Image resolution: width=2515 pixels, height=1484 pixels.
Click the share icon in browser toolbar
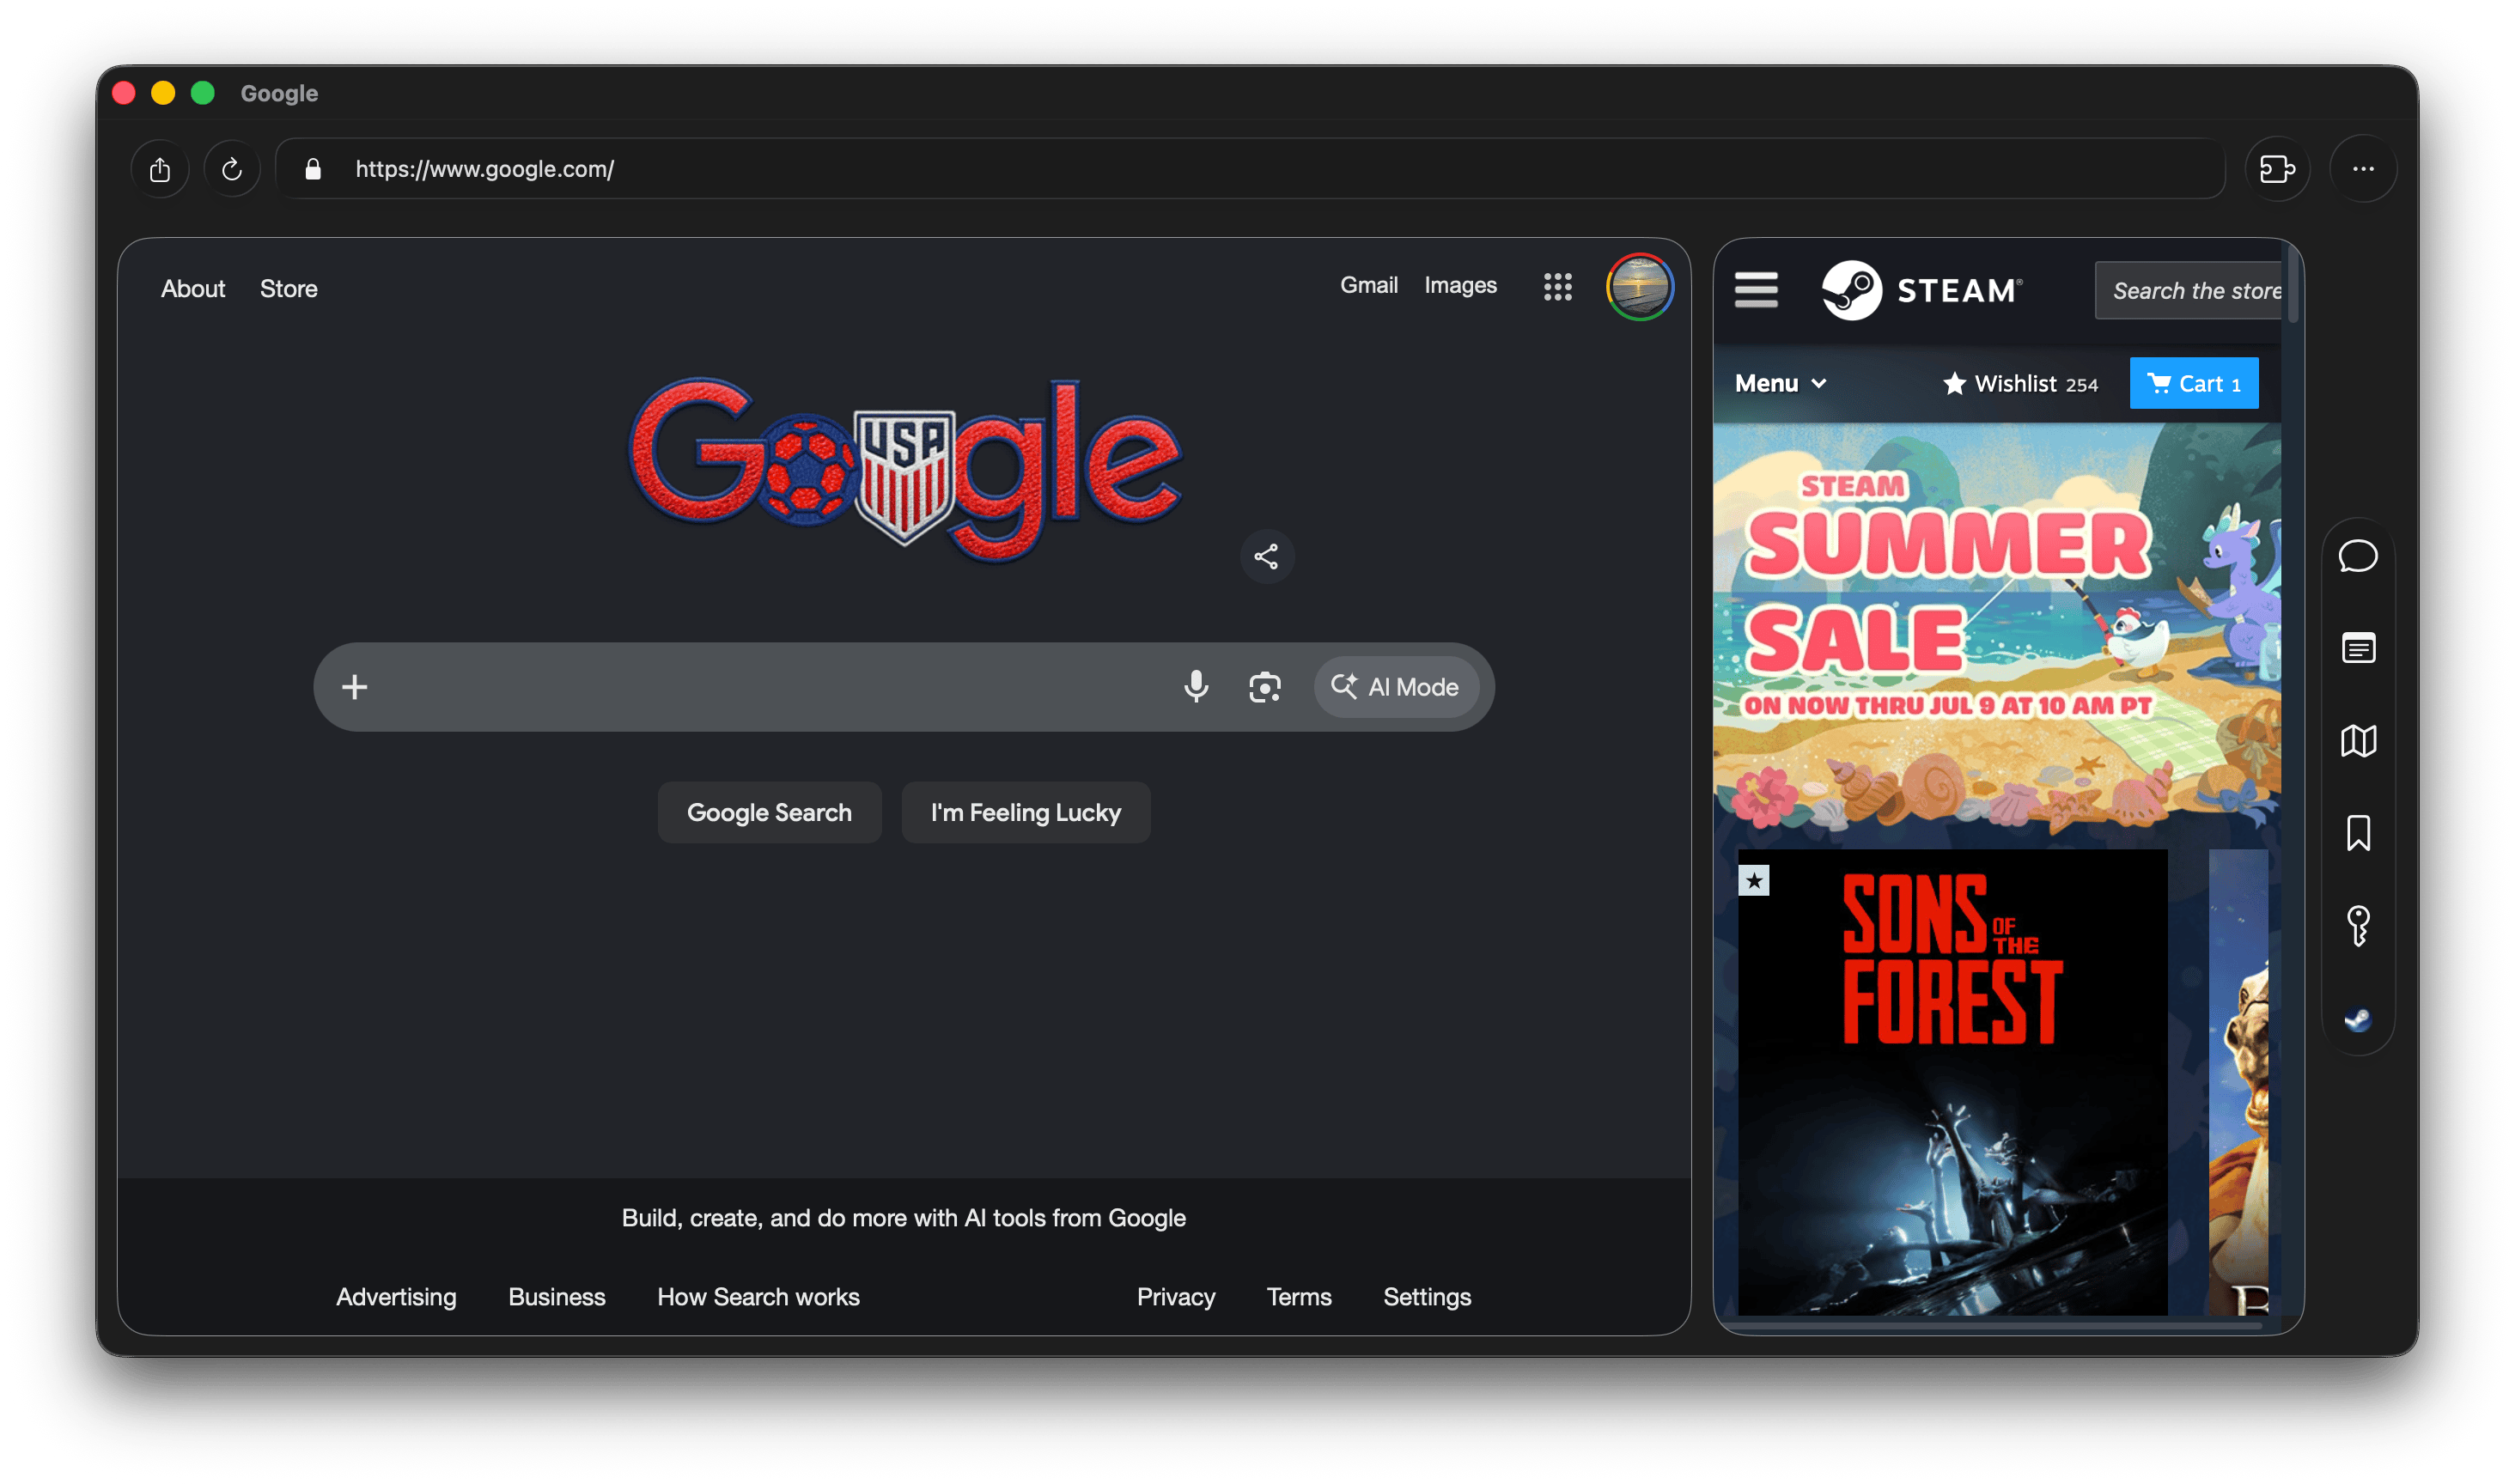pyautogui.click(x=160, y=169)
